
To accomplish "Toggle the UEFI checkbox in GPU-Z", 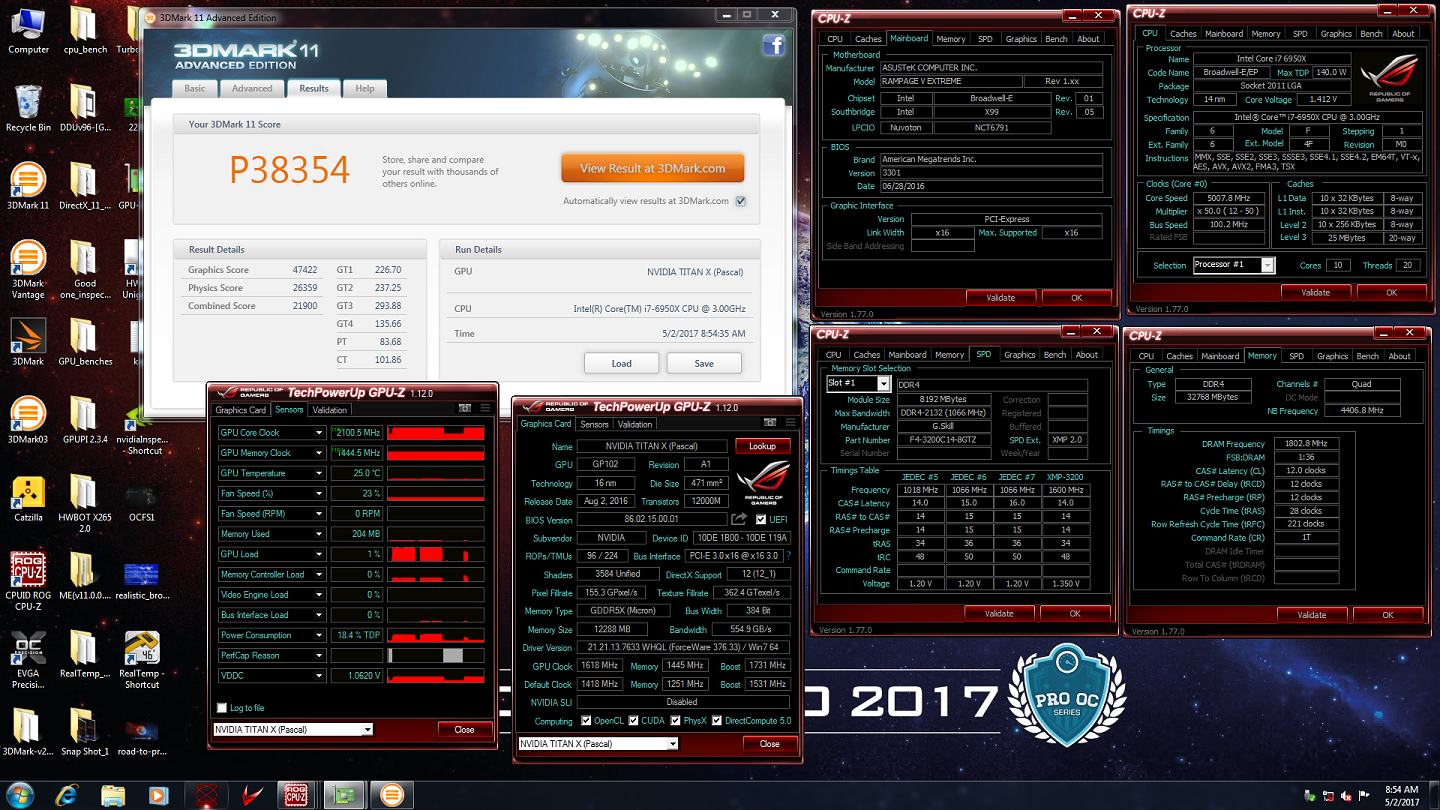I will click(762, 519).
